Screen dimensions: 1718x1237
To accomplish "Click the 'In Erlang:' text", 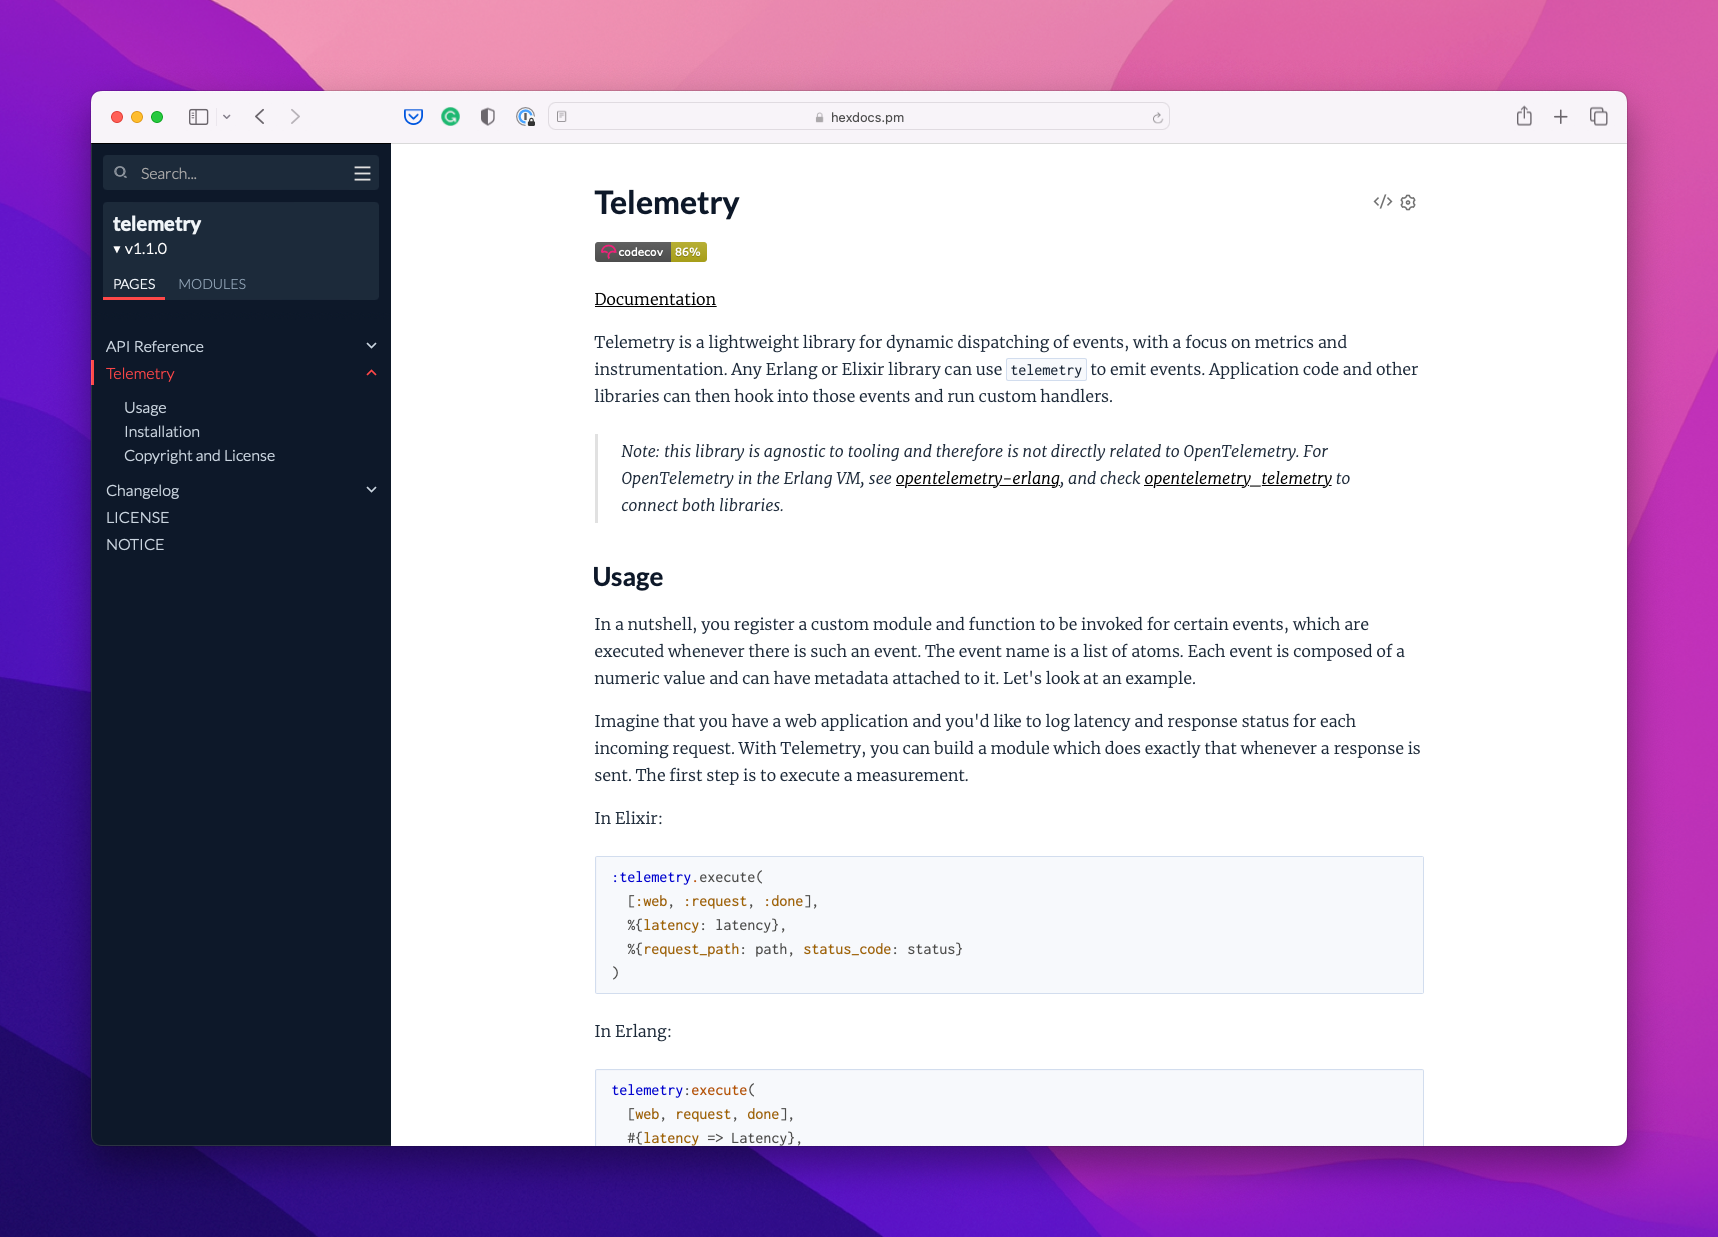I will [633, 1031].
